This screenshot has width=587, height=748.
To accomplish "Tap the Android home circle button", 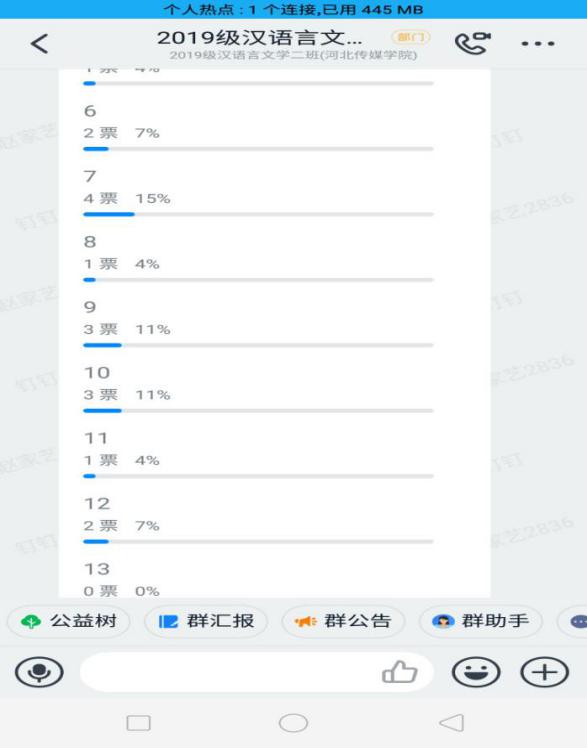I will point(293,723).
